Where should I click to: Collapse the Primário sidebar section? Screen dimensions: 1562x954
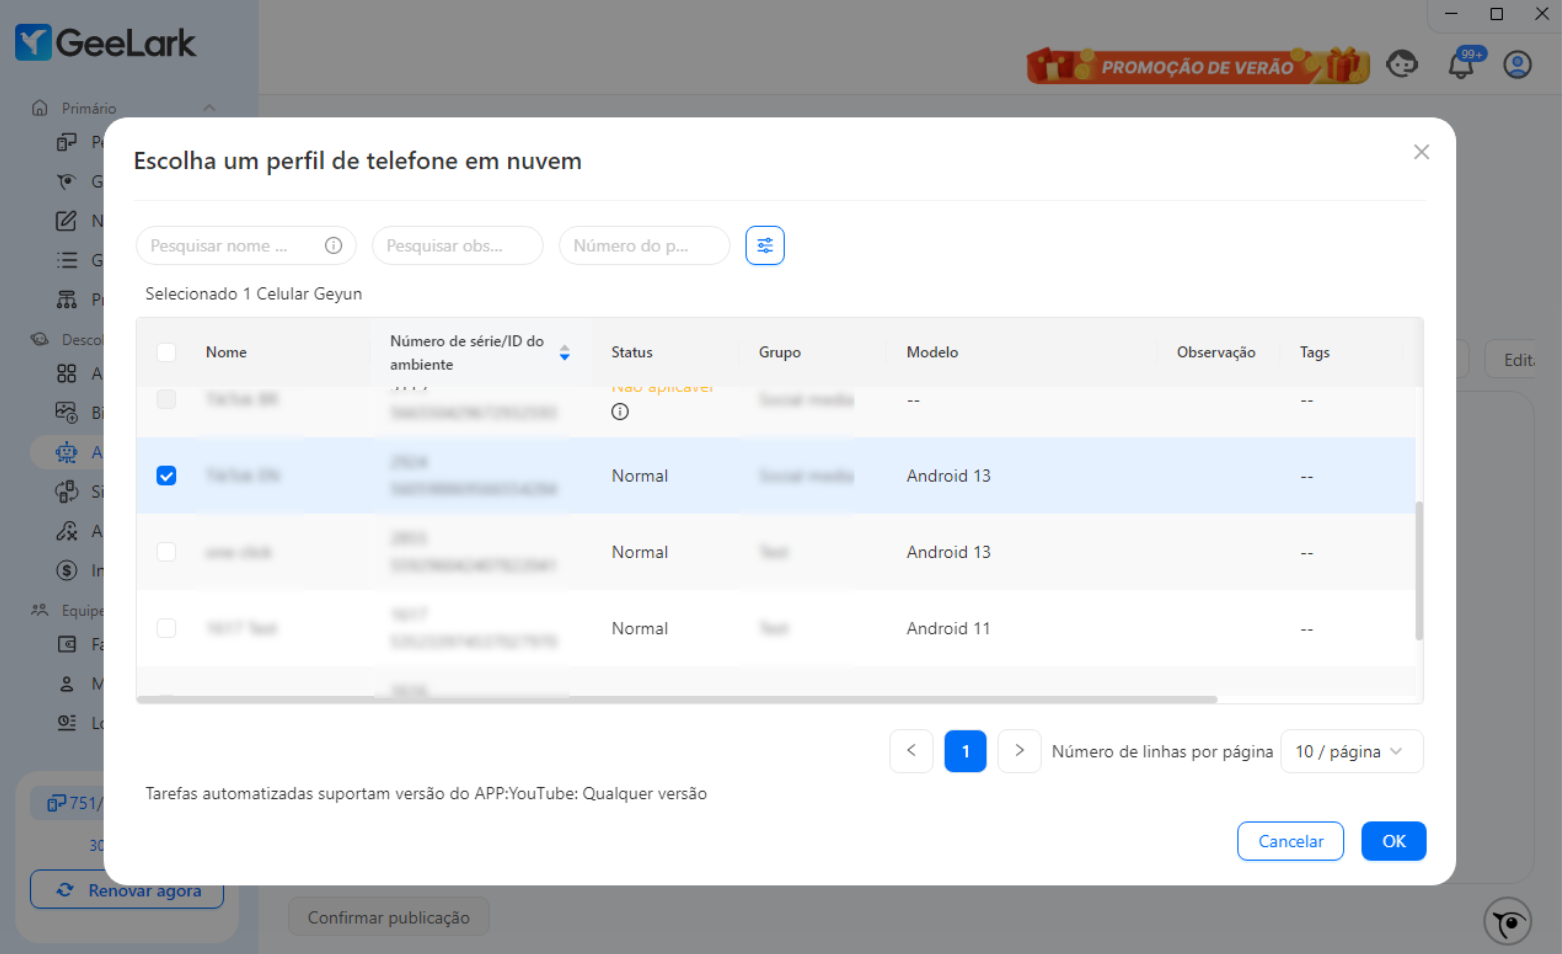pyautogui.click(x=209, y=108)
